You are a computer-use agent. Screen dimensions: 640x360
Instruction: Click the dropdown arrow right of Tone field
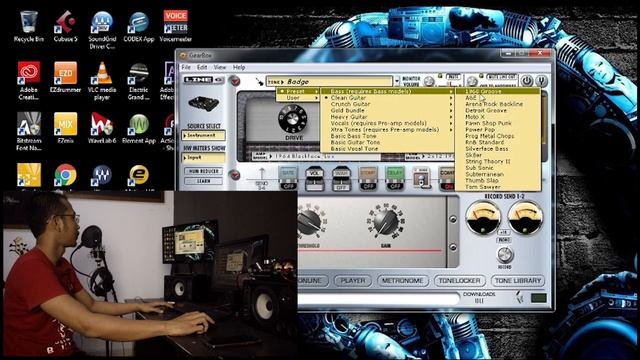click(x=397, y=81)
